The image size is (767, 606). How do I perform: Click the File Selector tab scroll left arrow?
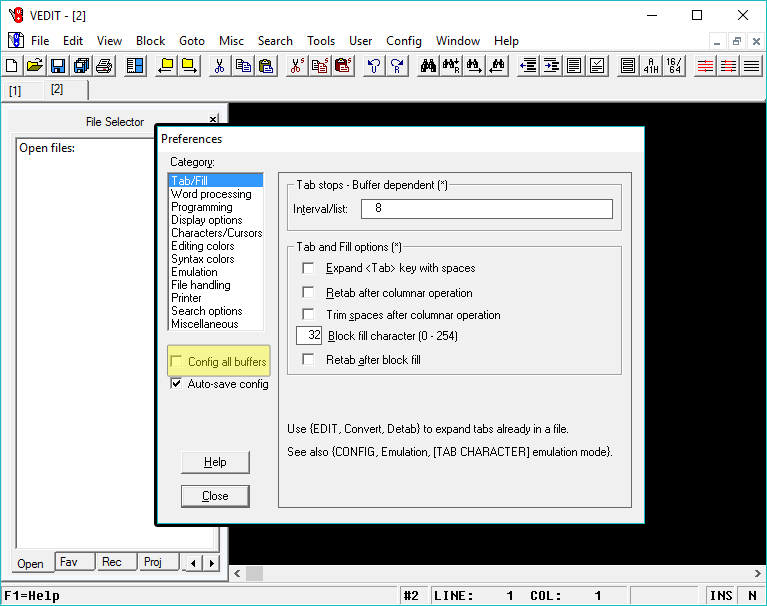tap(194, 563)
